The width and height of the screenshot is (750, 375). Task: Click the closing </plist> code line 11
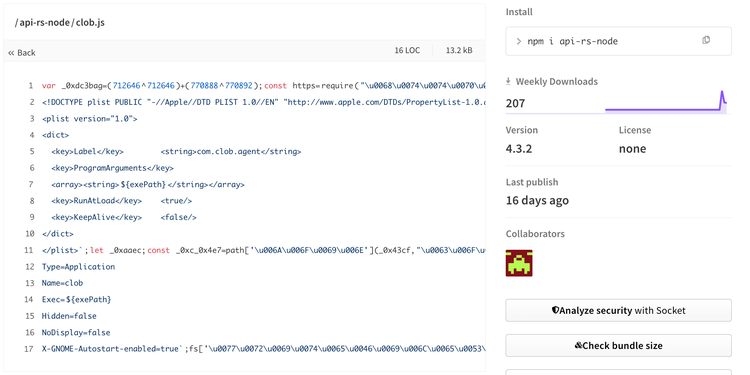pyautogui.click(x=264, y=250)
